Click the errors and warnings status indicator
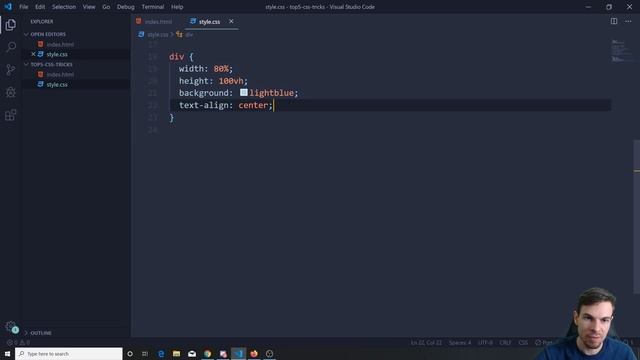Viewport: 640px width, 360px height. (x=18, y=342)
